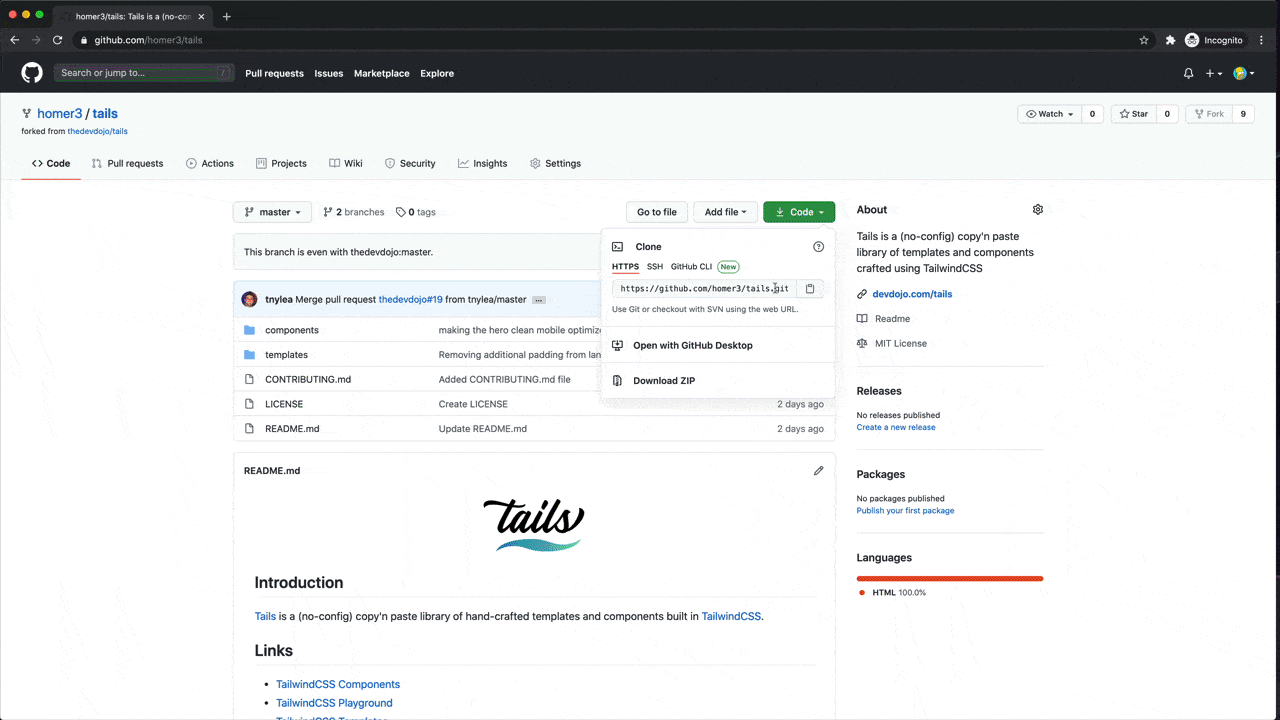The width and height of the screenshot is (1280, 720).
Task: View the 2 branches link
Action: 354,212
